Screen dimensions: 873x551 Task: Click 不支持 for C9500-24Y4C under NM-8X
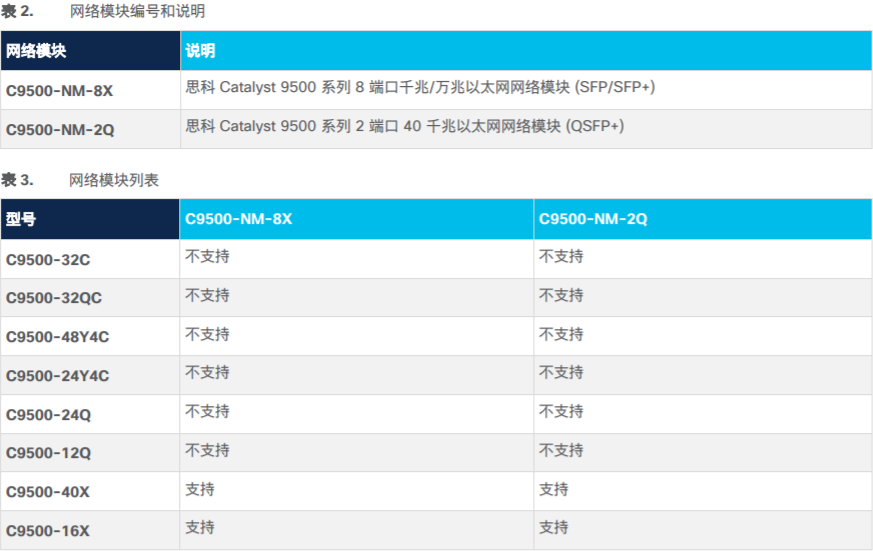(207, 372)
